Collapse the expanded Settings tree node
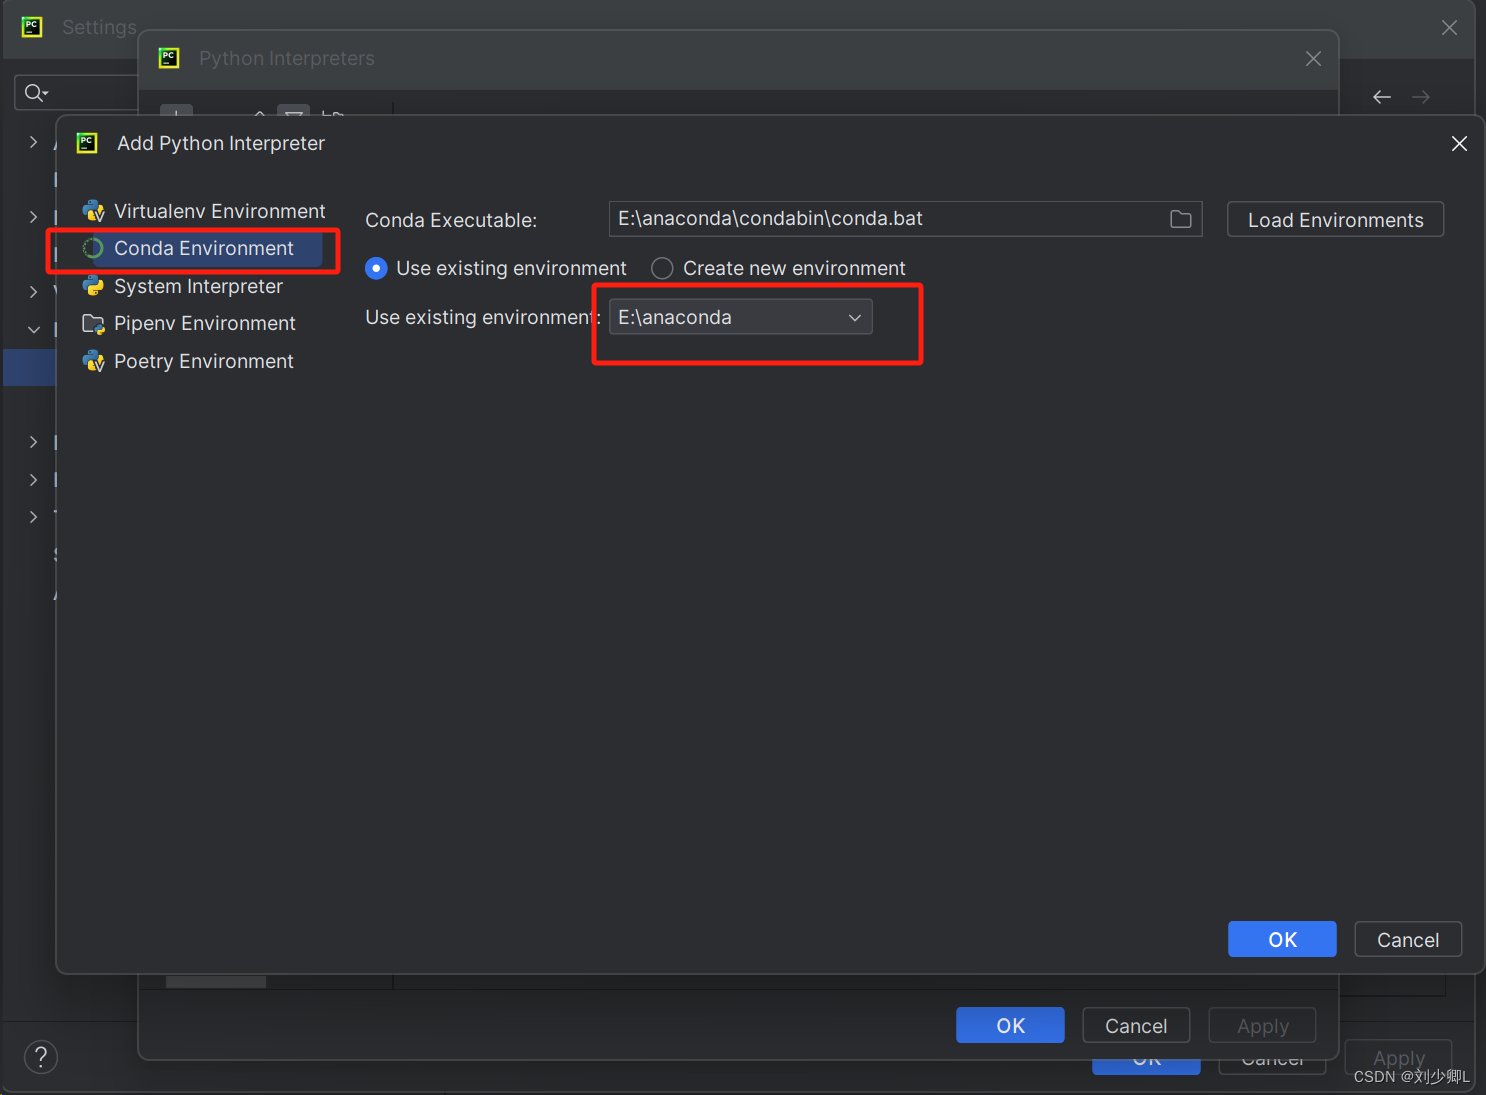This screenshot has width=1486, height=1095. coord(33,329)
